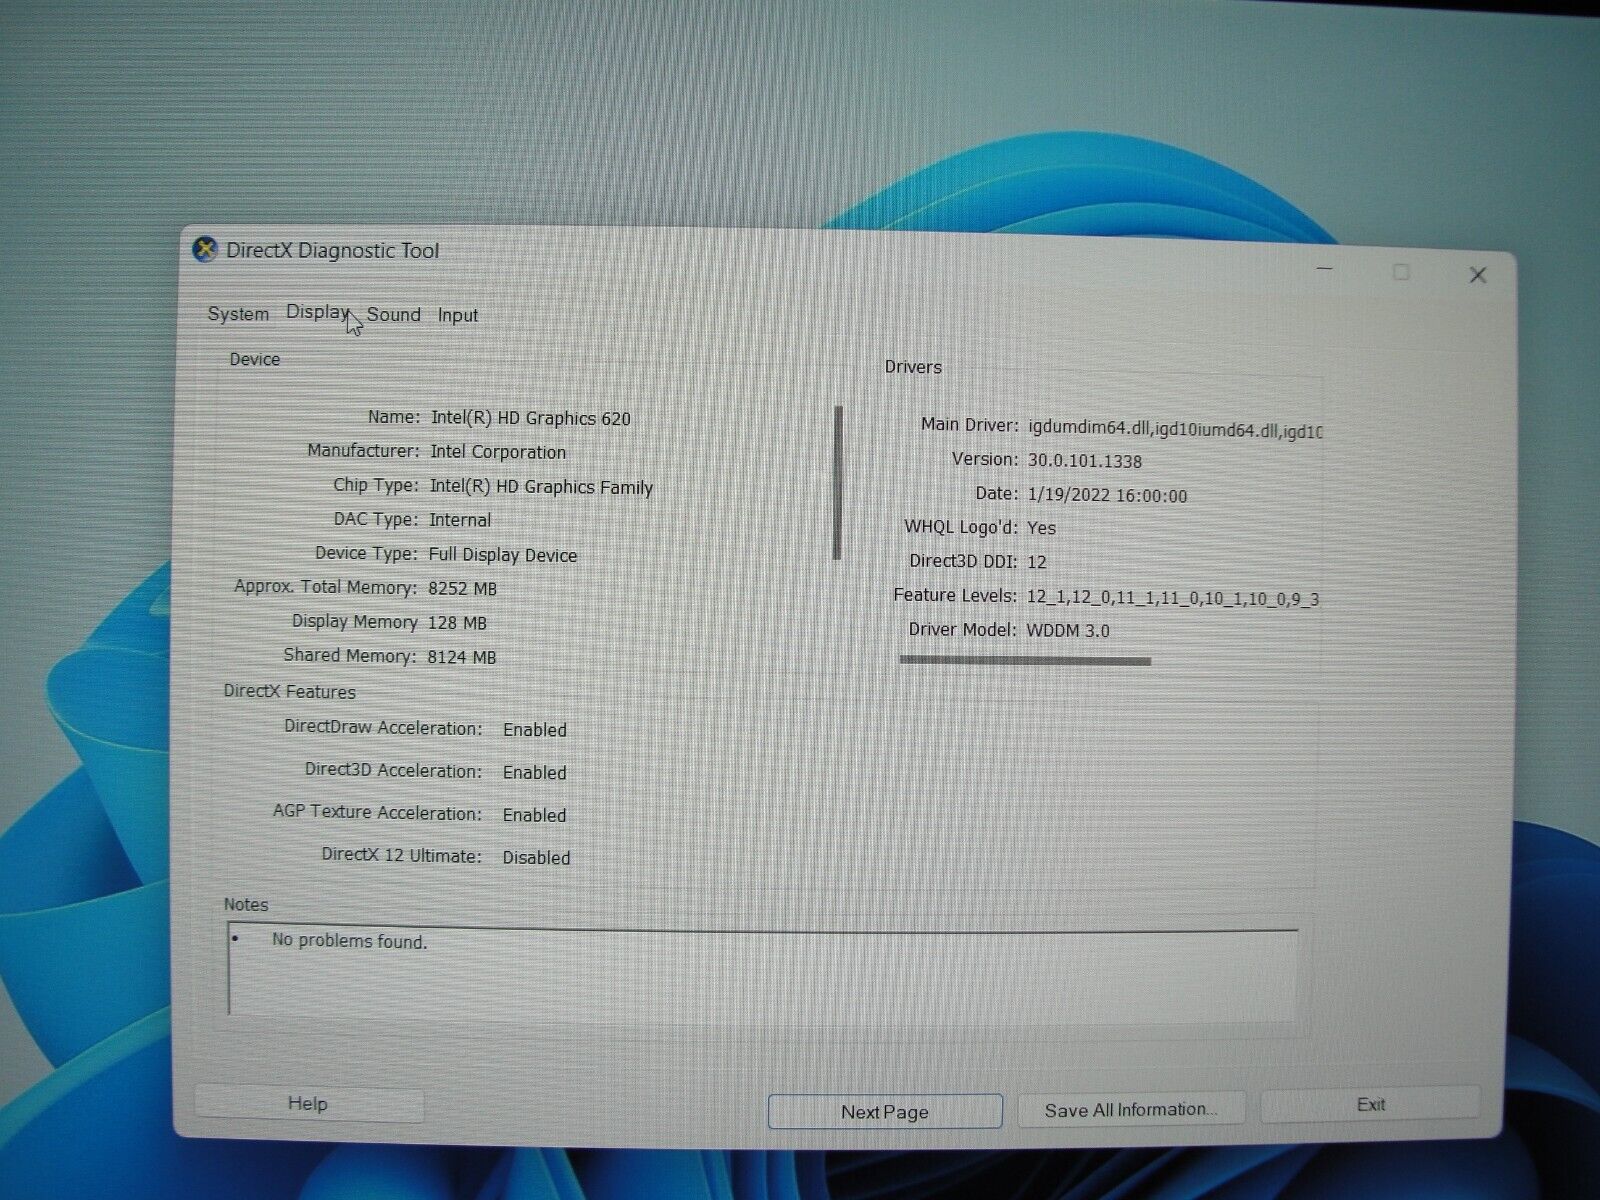Screen dimensions: 1600x1200
Task: Click the disabled maximize window button
Action: point(1401,272)
